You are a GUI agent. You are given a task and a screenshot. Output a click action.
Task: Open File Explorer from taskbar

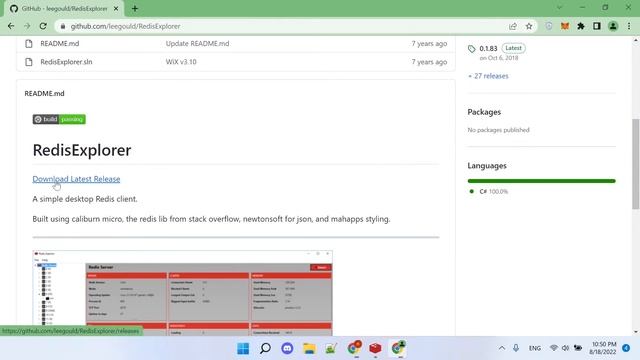click(x=309, y=348)
